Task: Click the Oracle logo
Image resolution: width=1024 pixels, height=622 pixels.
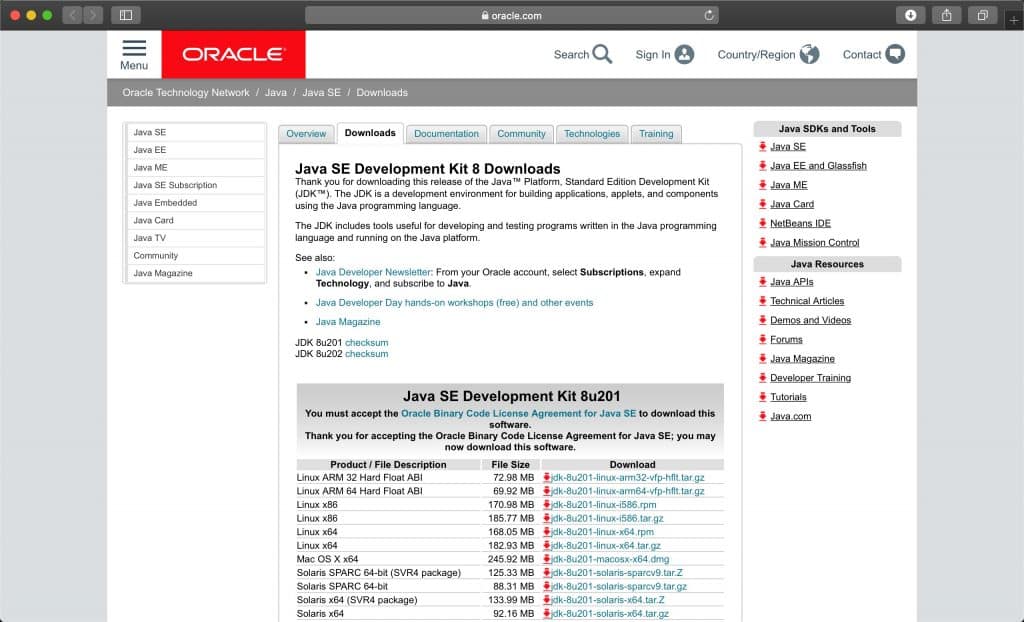Action: click(x=233, y=54)
